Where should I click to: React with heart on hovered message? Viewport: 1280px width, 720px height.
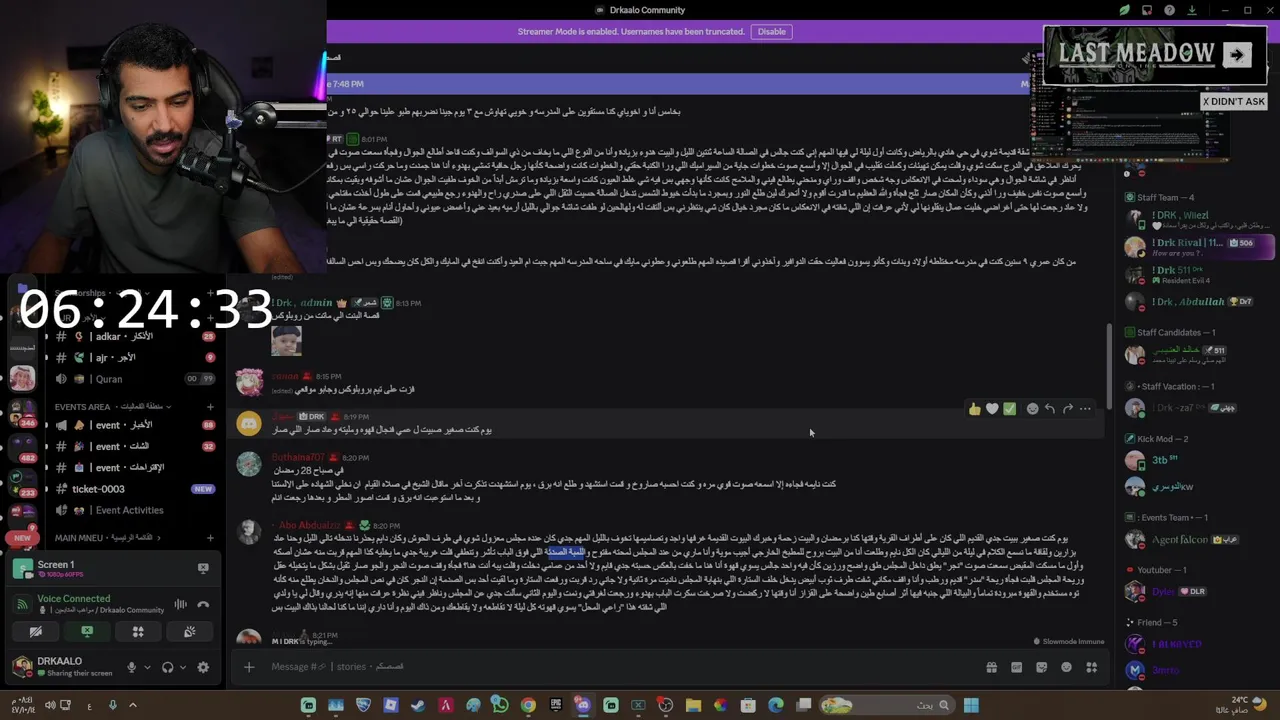[992, 409]
